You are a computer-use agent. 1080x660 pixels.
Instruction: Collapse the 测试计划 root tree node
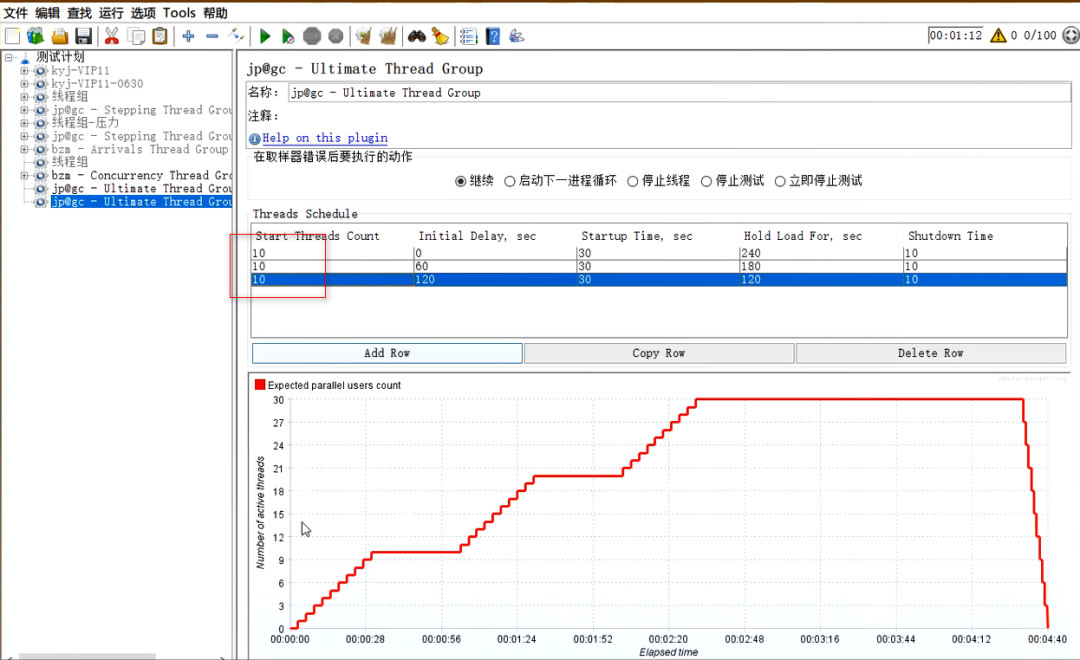click(8, 57)
